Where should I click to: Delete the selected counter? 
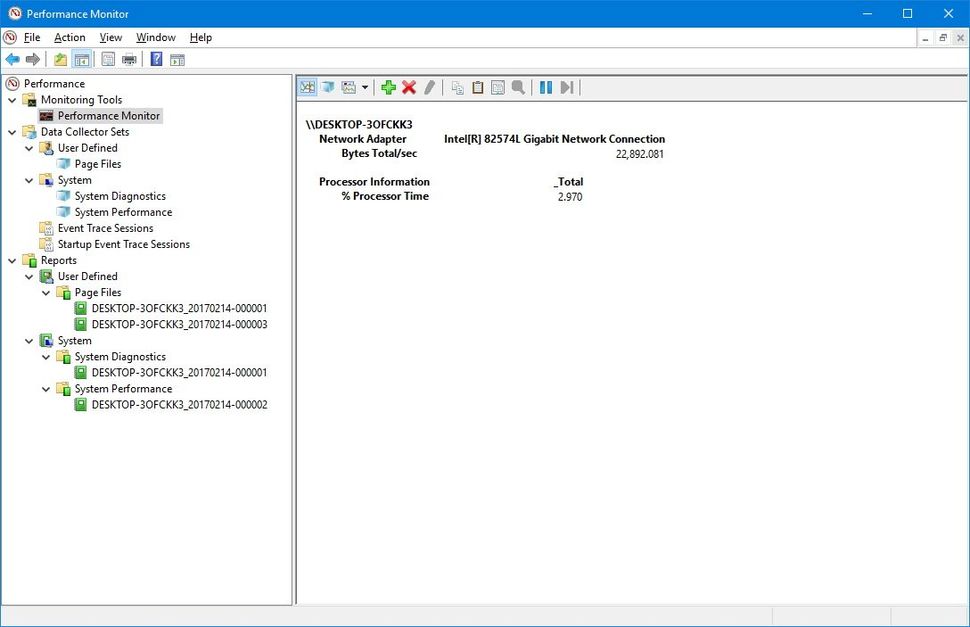point(410,87)
